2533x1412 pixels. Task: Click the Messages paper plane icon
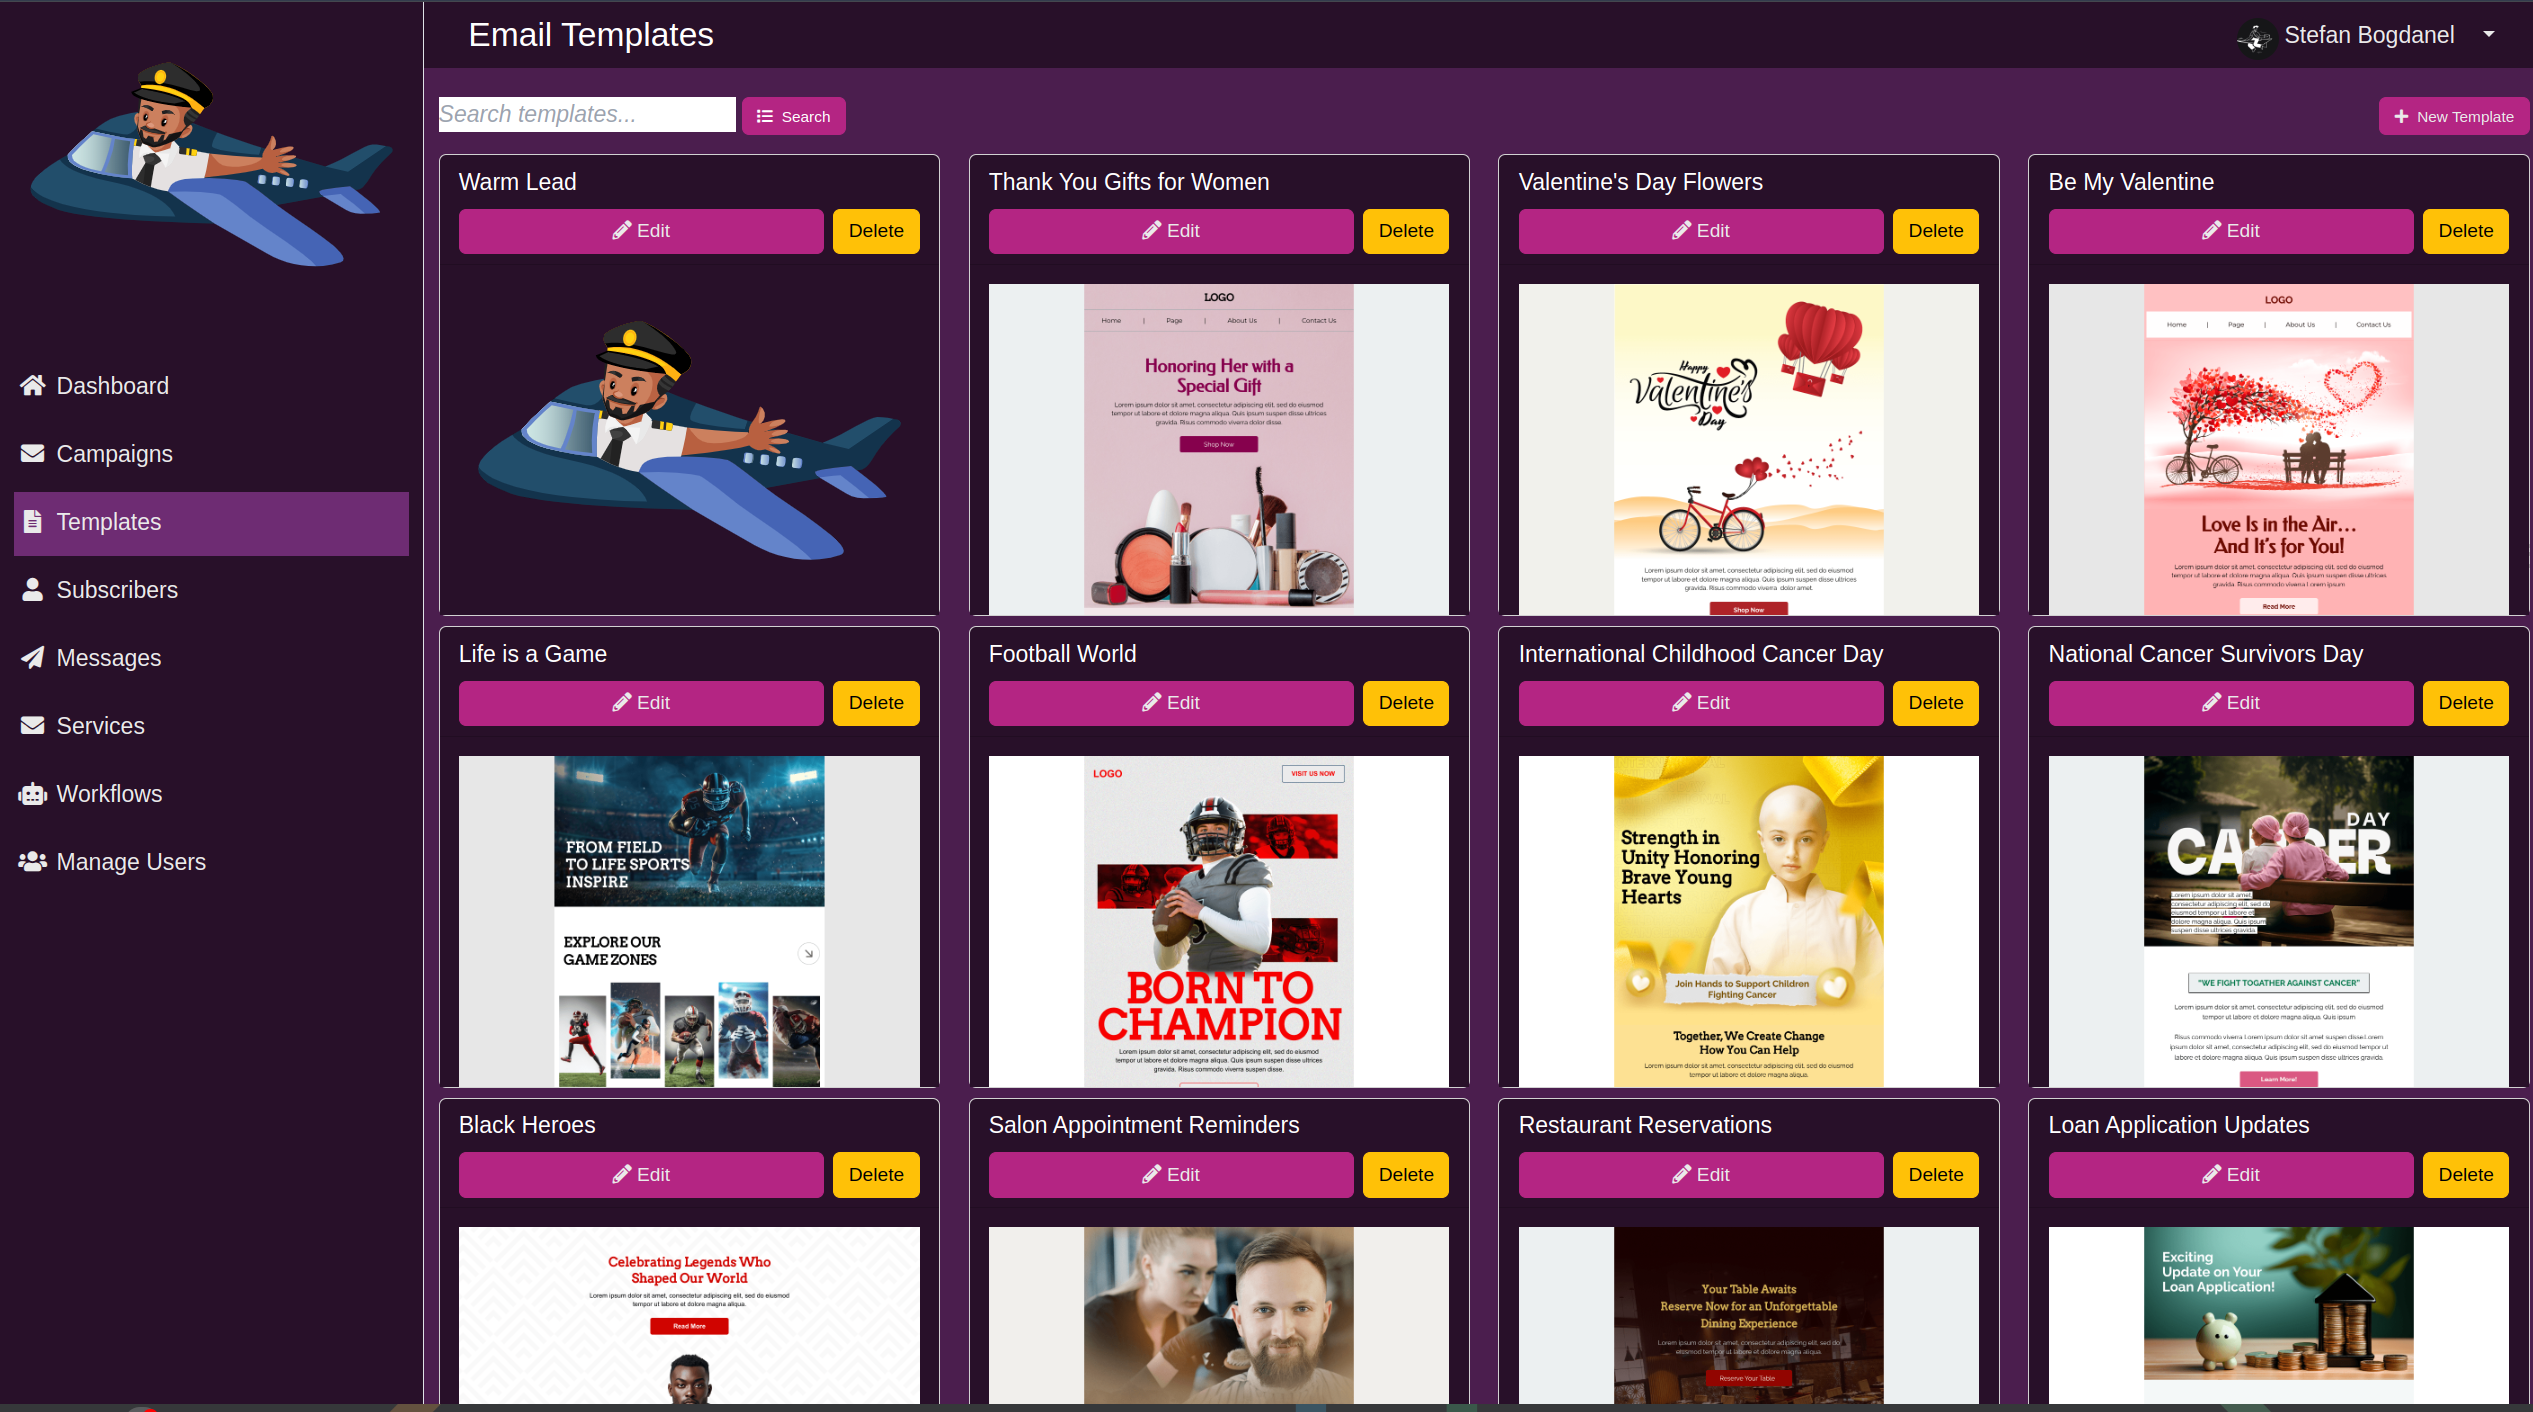coord(33,657)
